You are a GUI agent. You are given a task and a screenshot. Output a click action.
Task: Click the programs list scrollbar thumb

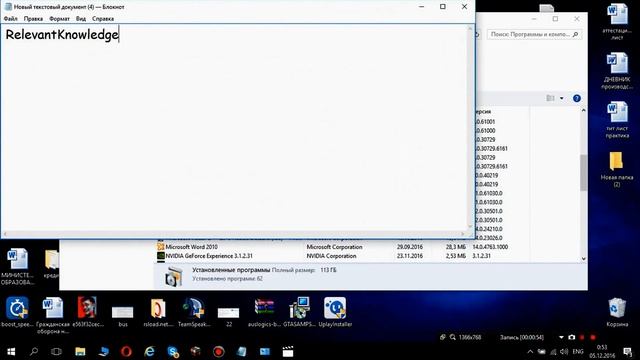[x=584, y=173]
